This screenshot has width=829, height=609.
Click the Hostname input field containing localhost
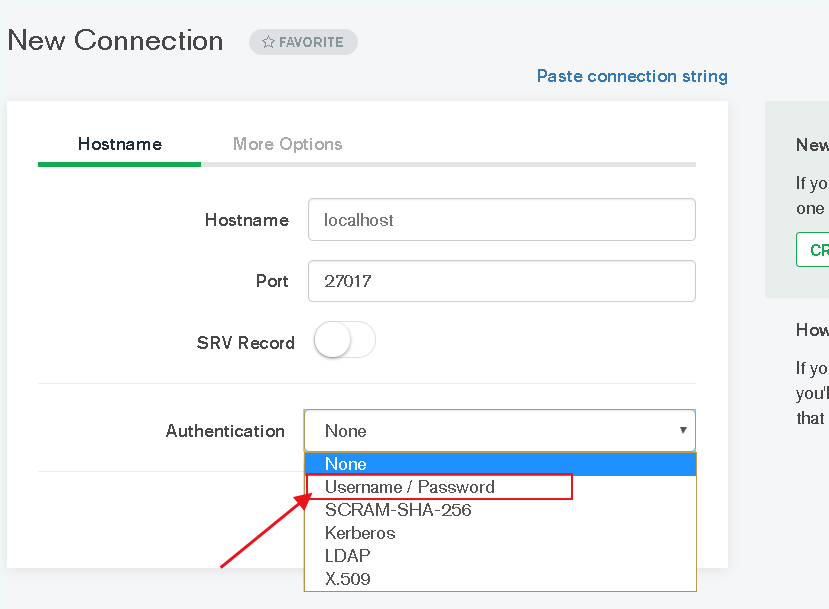(x=501, y=220)
